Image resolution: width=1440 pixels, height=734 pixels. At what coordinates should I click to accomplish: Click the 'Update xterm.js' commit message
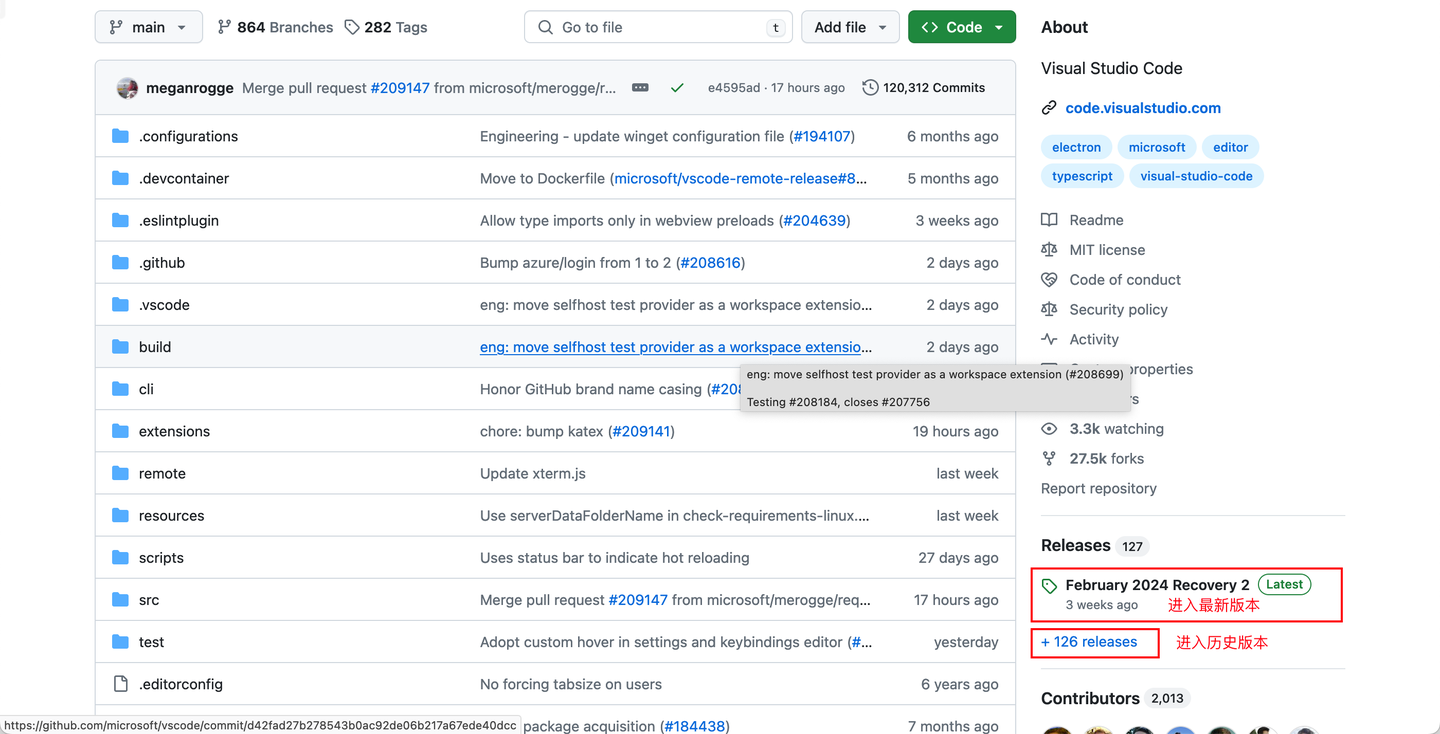coord(533,473)
